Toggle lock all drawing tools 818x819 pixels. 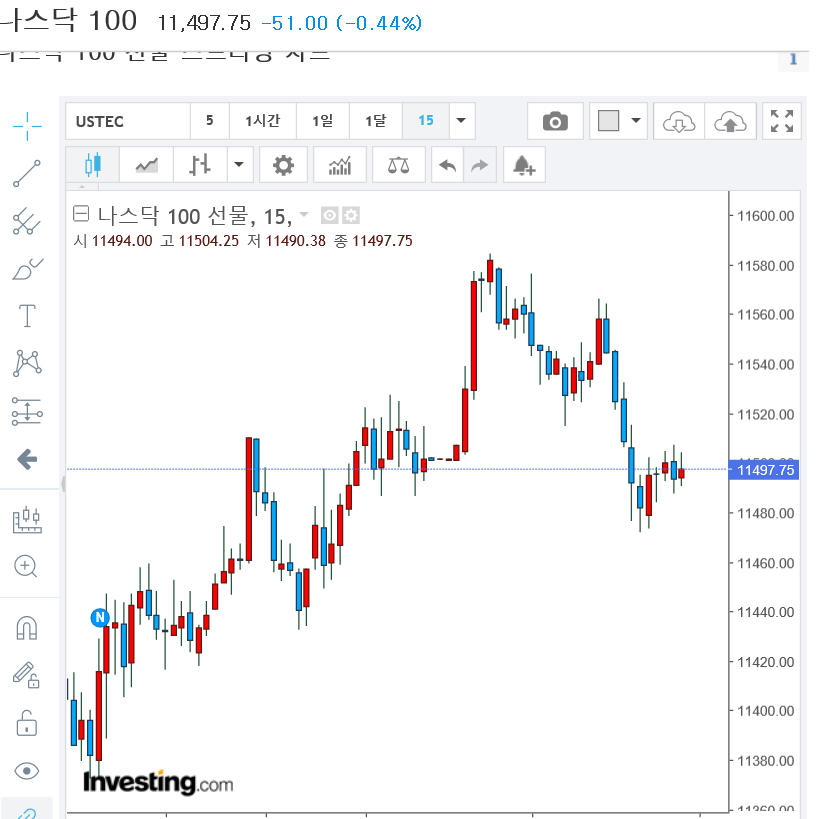coord(27,723)
